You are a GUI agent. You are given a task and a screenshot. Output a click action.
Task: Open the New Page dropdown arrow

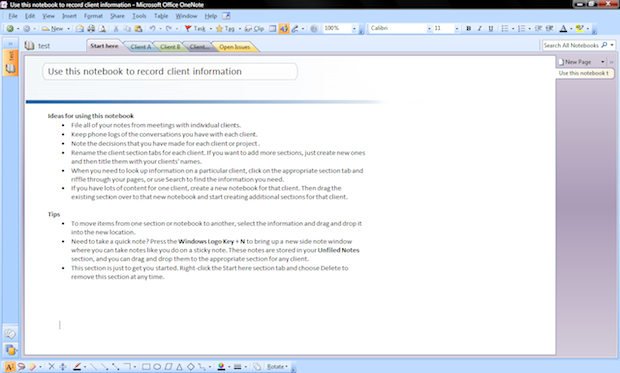603,62
